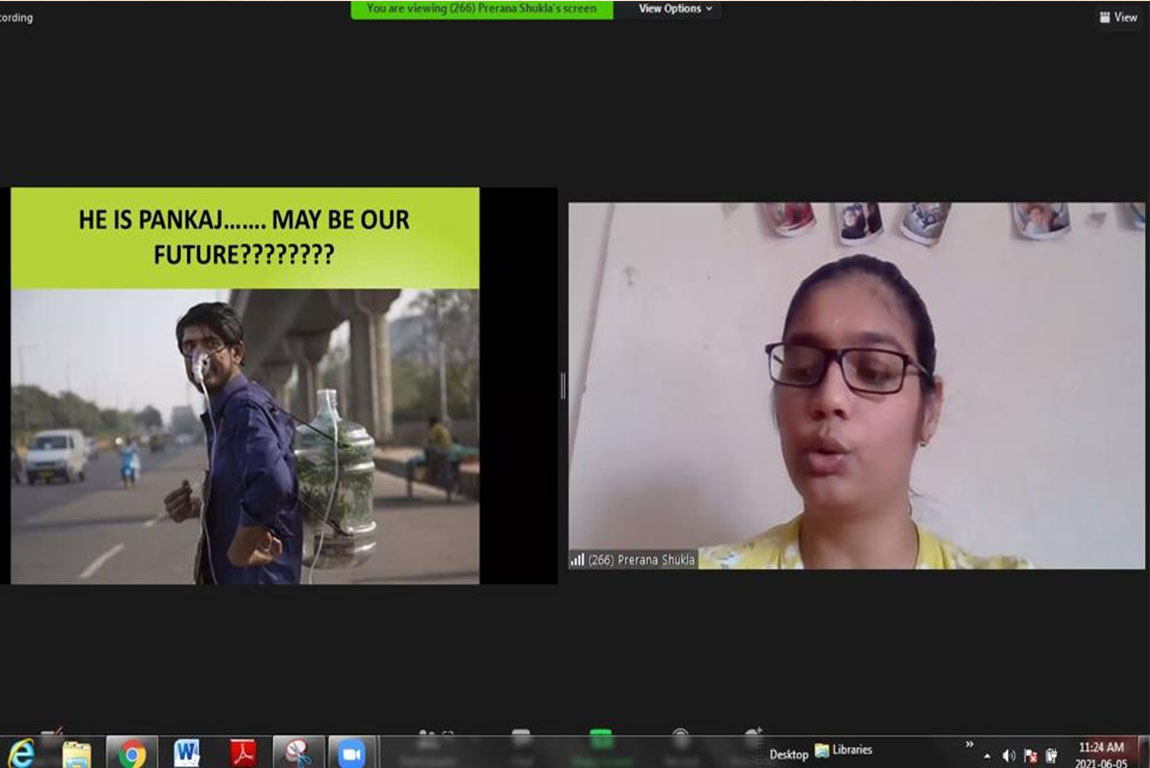Launch Google Chrome from the taskbar

pos(132,753)
